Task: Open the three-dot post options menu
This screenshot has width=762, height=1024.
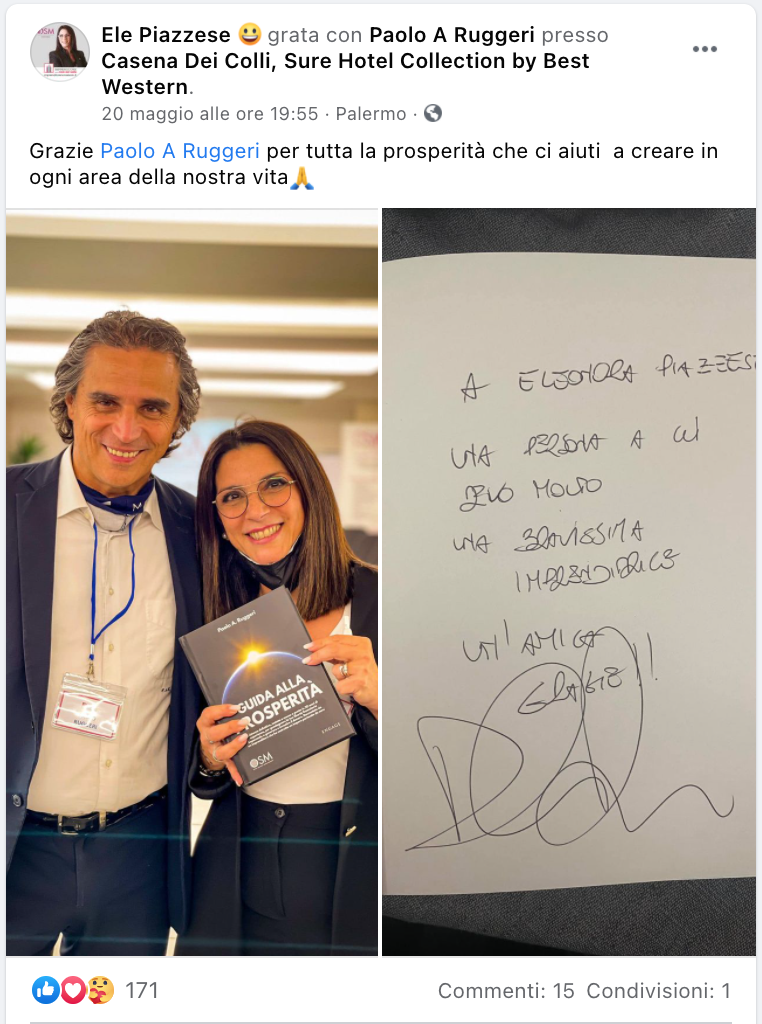Action: click(705, 49)
